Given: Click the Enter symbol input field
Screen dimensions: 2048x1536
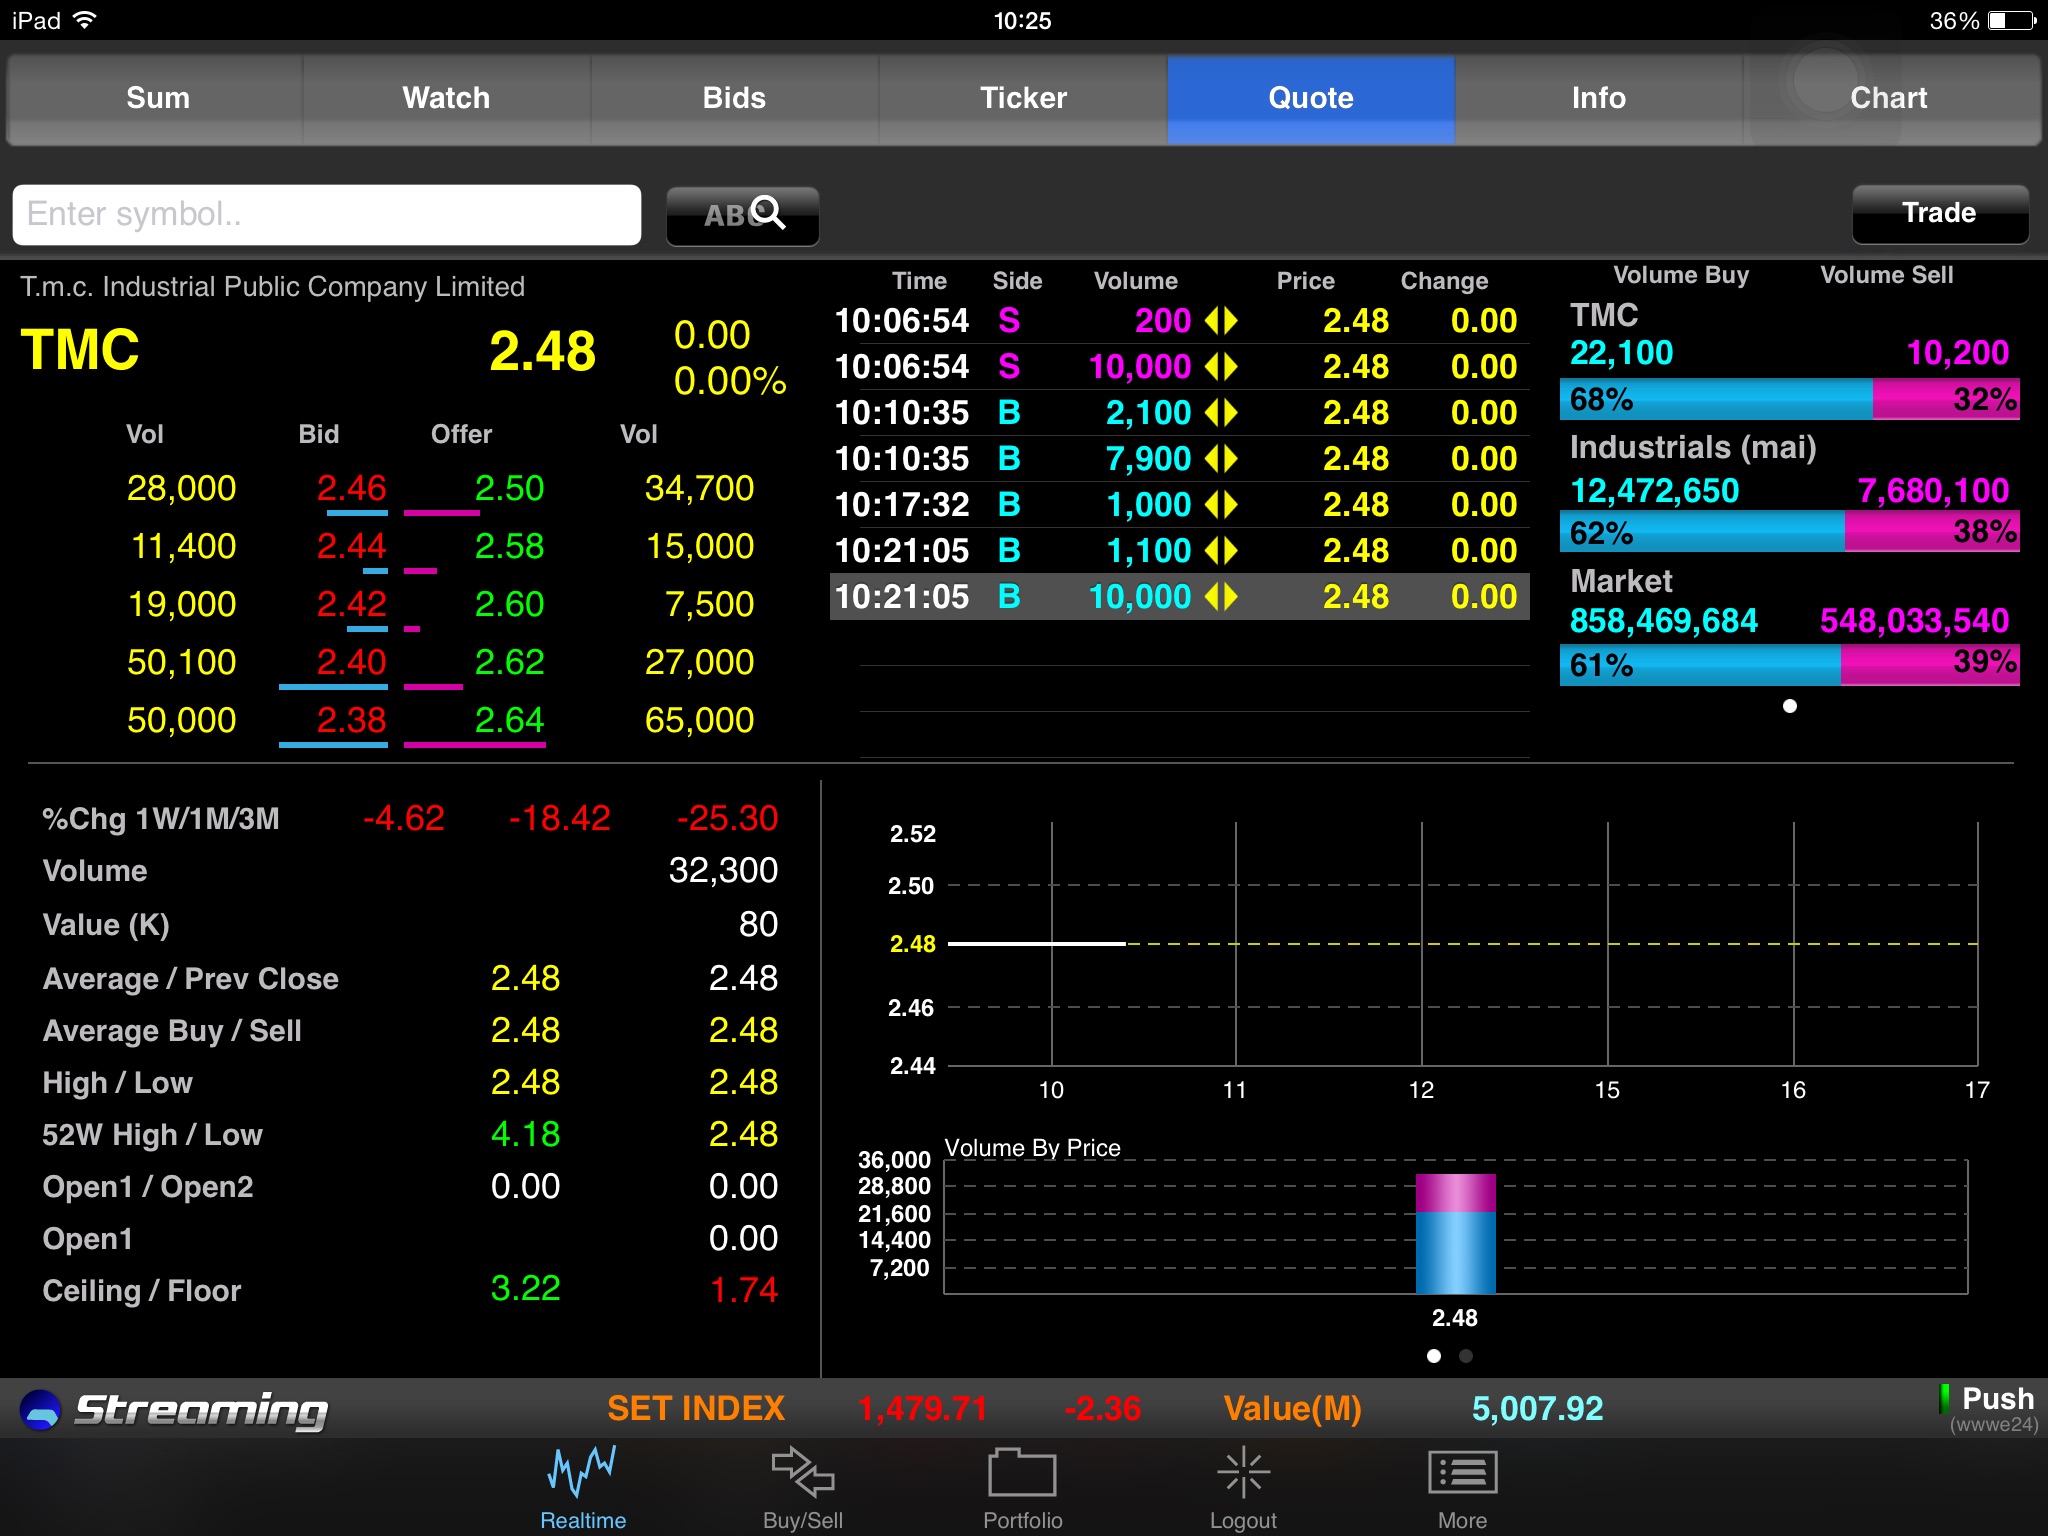Looking at the screenshot, I should [327, 214].
